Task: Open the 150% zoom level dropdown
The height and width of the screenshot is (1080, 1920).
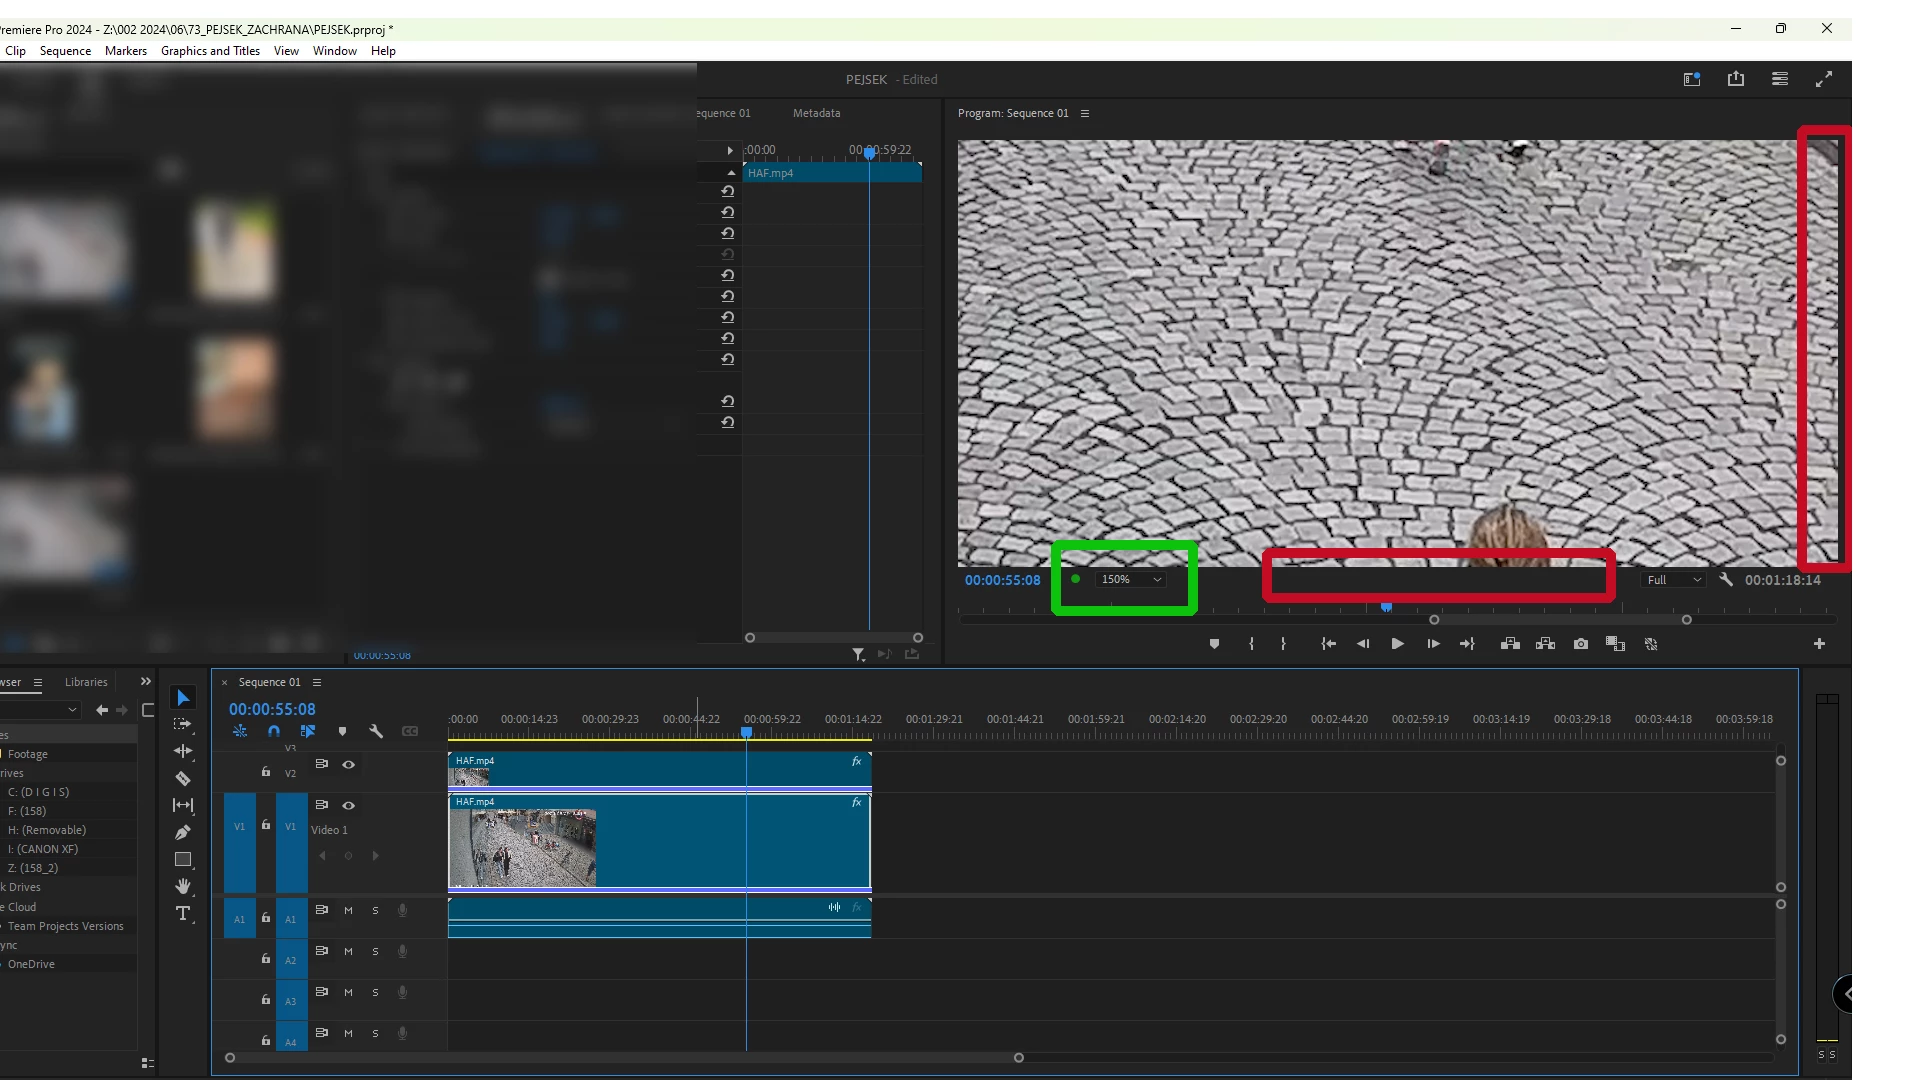Action: point(1131,579)
